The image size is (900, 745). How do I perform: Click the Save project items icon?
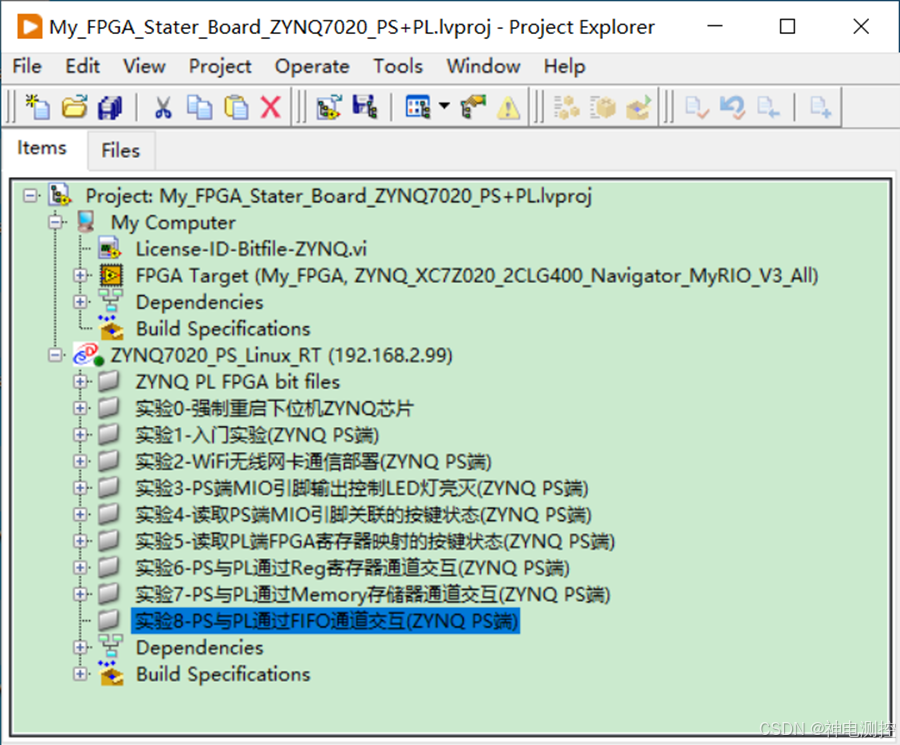364,107
